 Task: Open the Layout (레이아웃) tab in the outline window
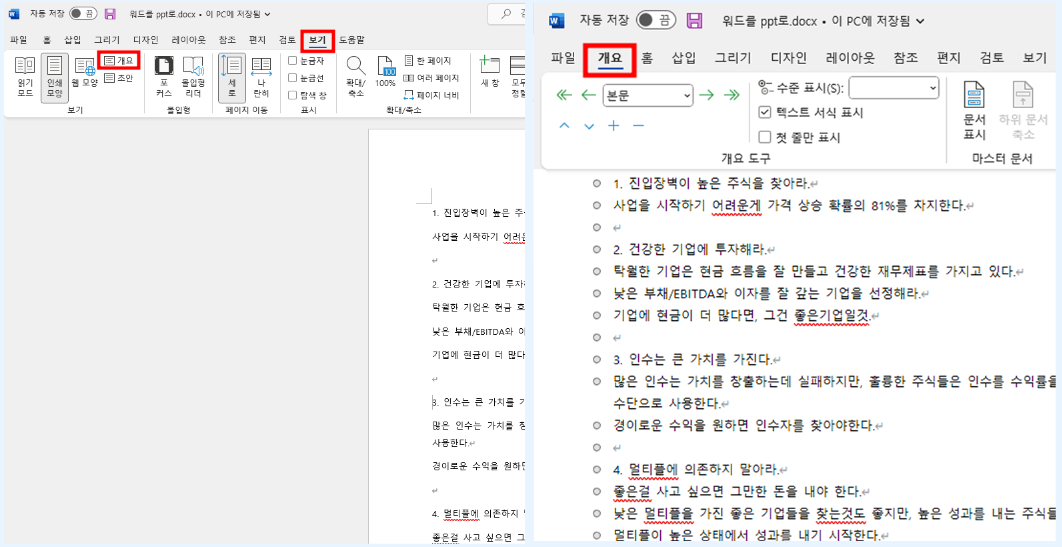tap(850, 58)
